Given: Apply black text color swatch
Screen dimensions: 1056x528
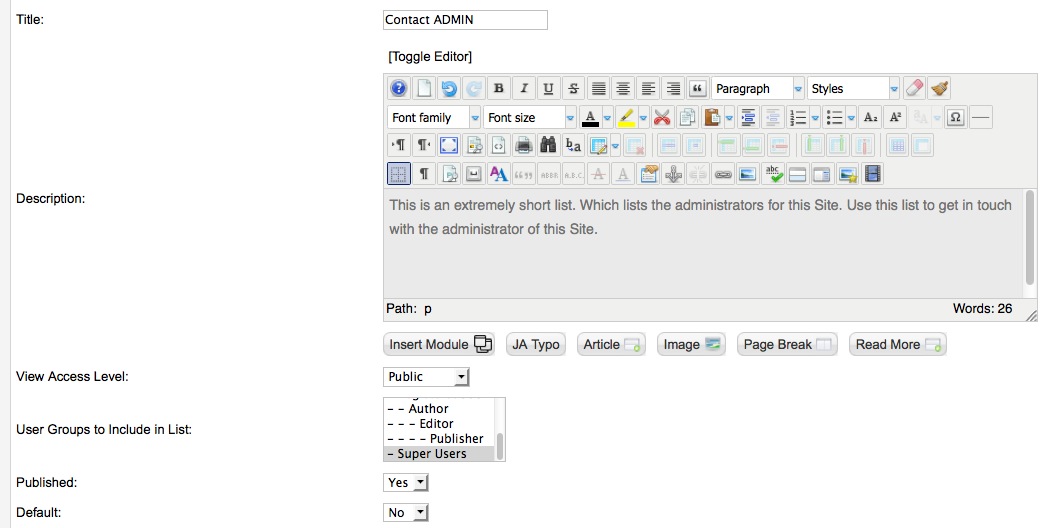Looking at the screenshot, I should (590, 118).
